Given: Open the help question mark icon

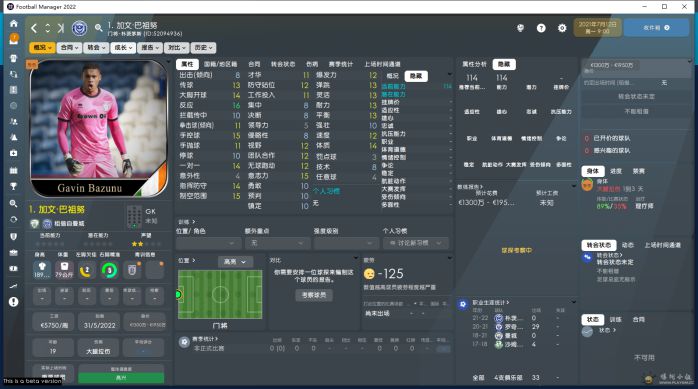Looking at the screenshot, I should tap(541, 28).
